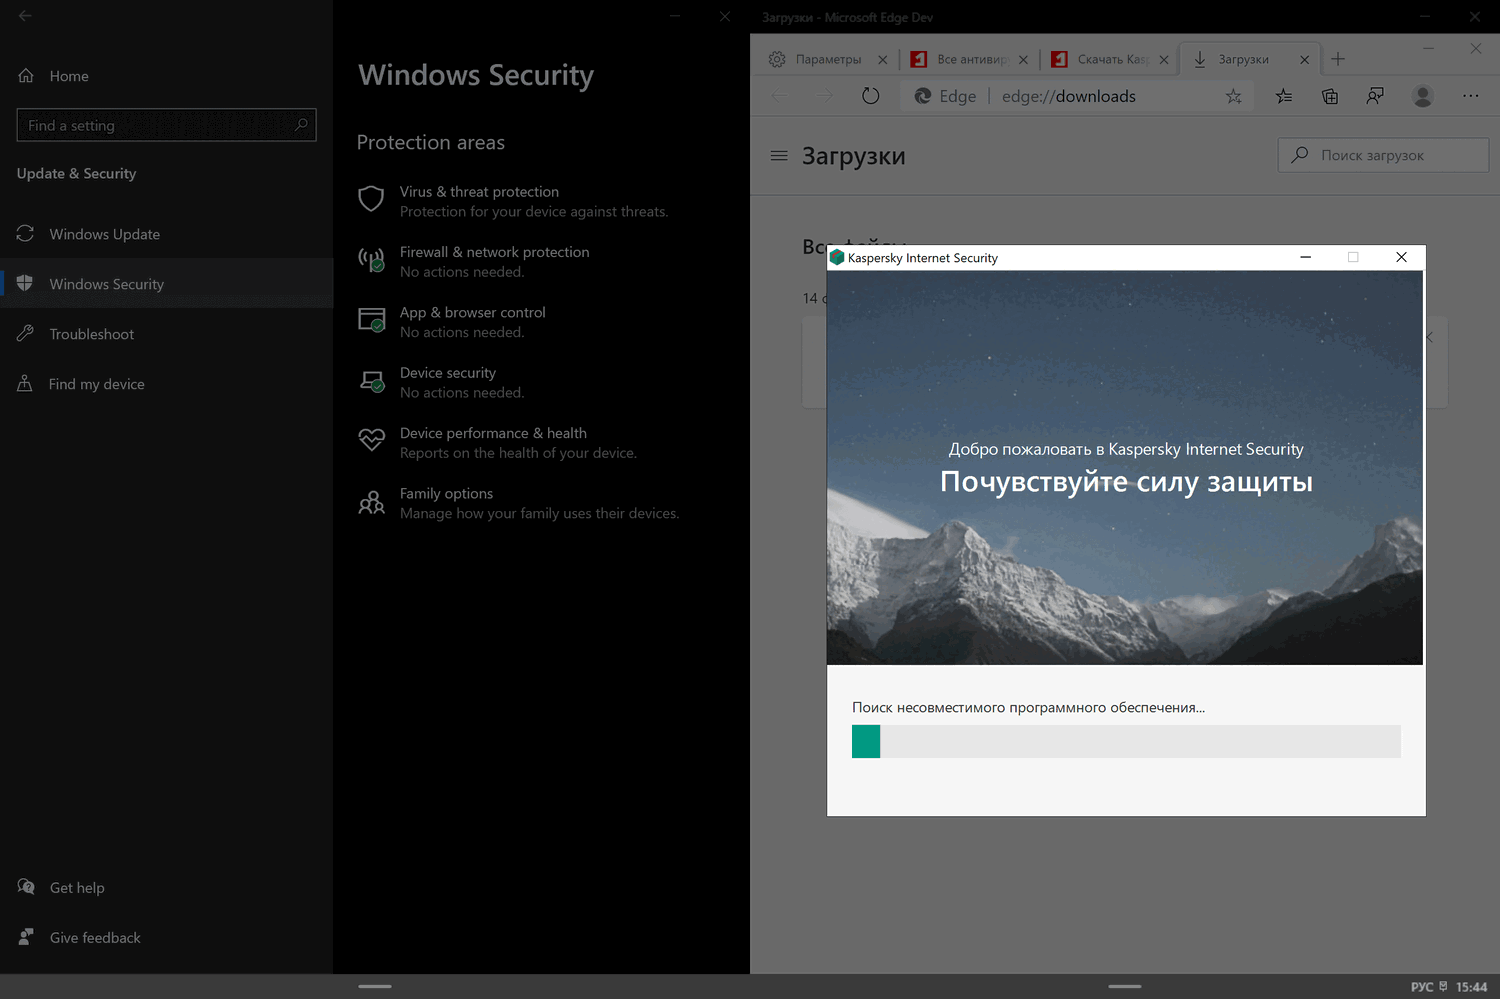This screenshot has height=999, width=1500.
Task: Open the Downloads hamburger menu
Action: (779, 156)
